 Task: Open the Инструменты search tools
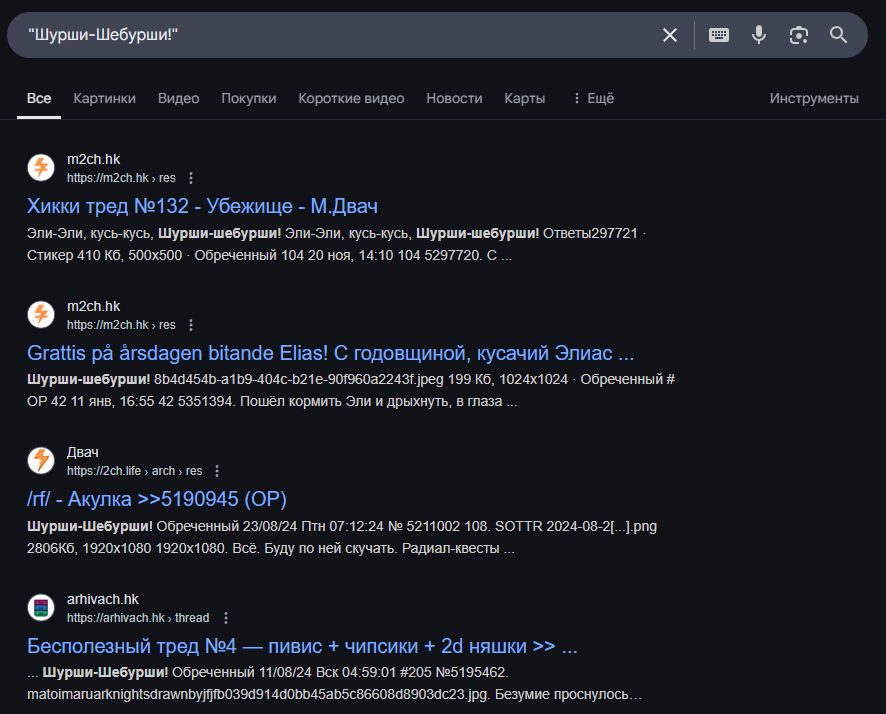click(814, 98)
